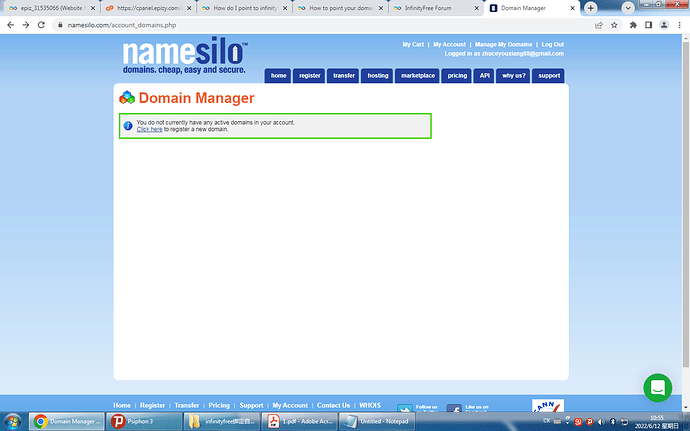Toggle Chrome side panel icon

(648, 25)
